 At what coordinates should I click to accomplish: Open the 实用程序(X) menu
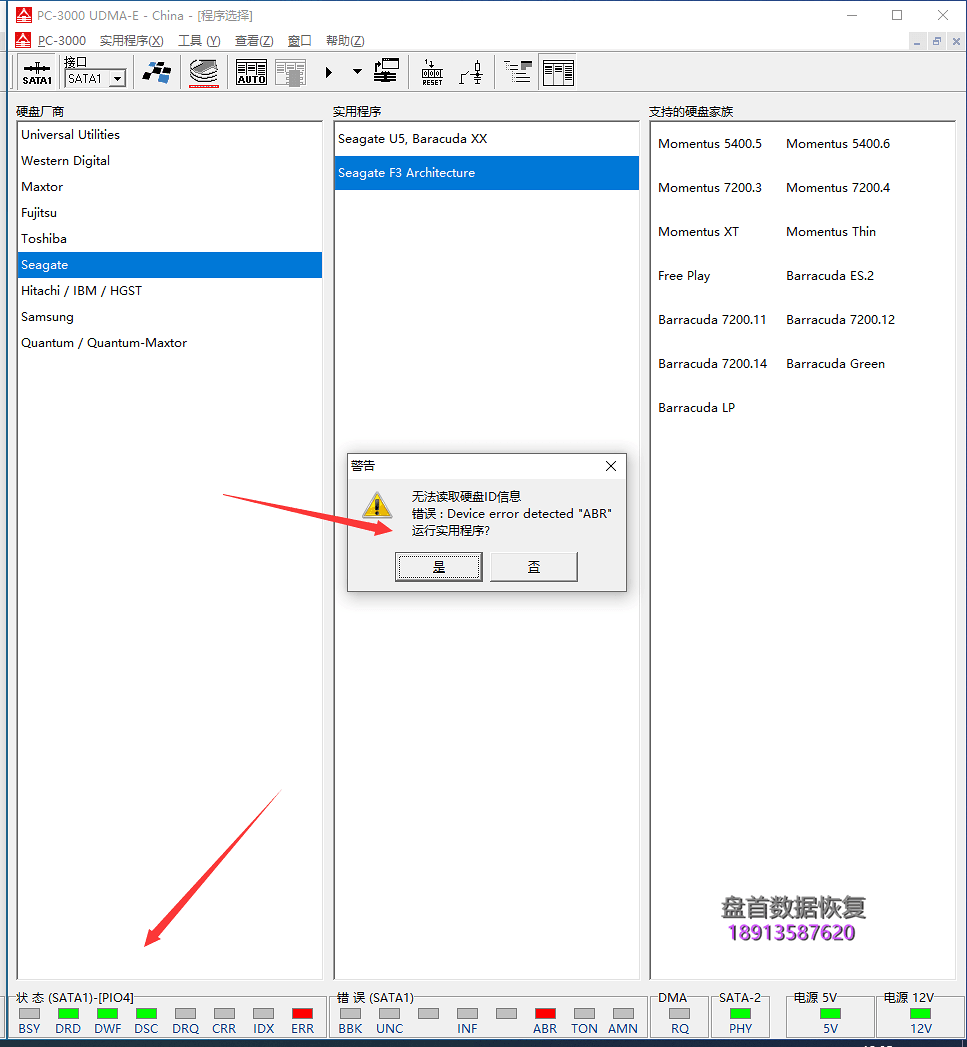tap(132, 41)
